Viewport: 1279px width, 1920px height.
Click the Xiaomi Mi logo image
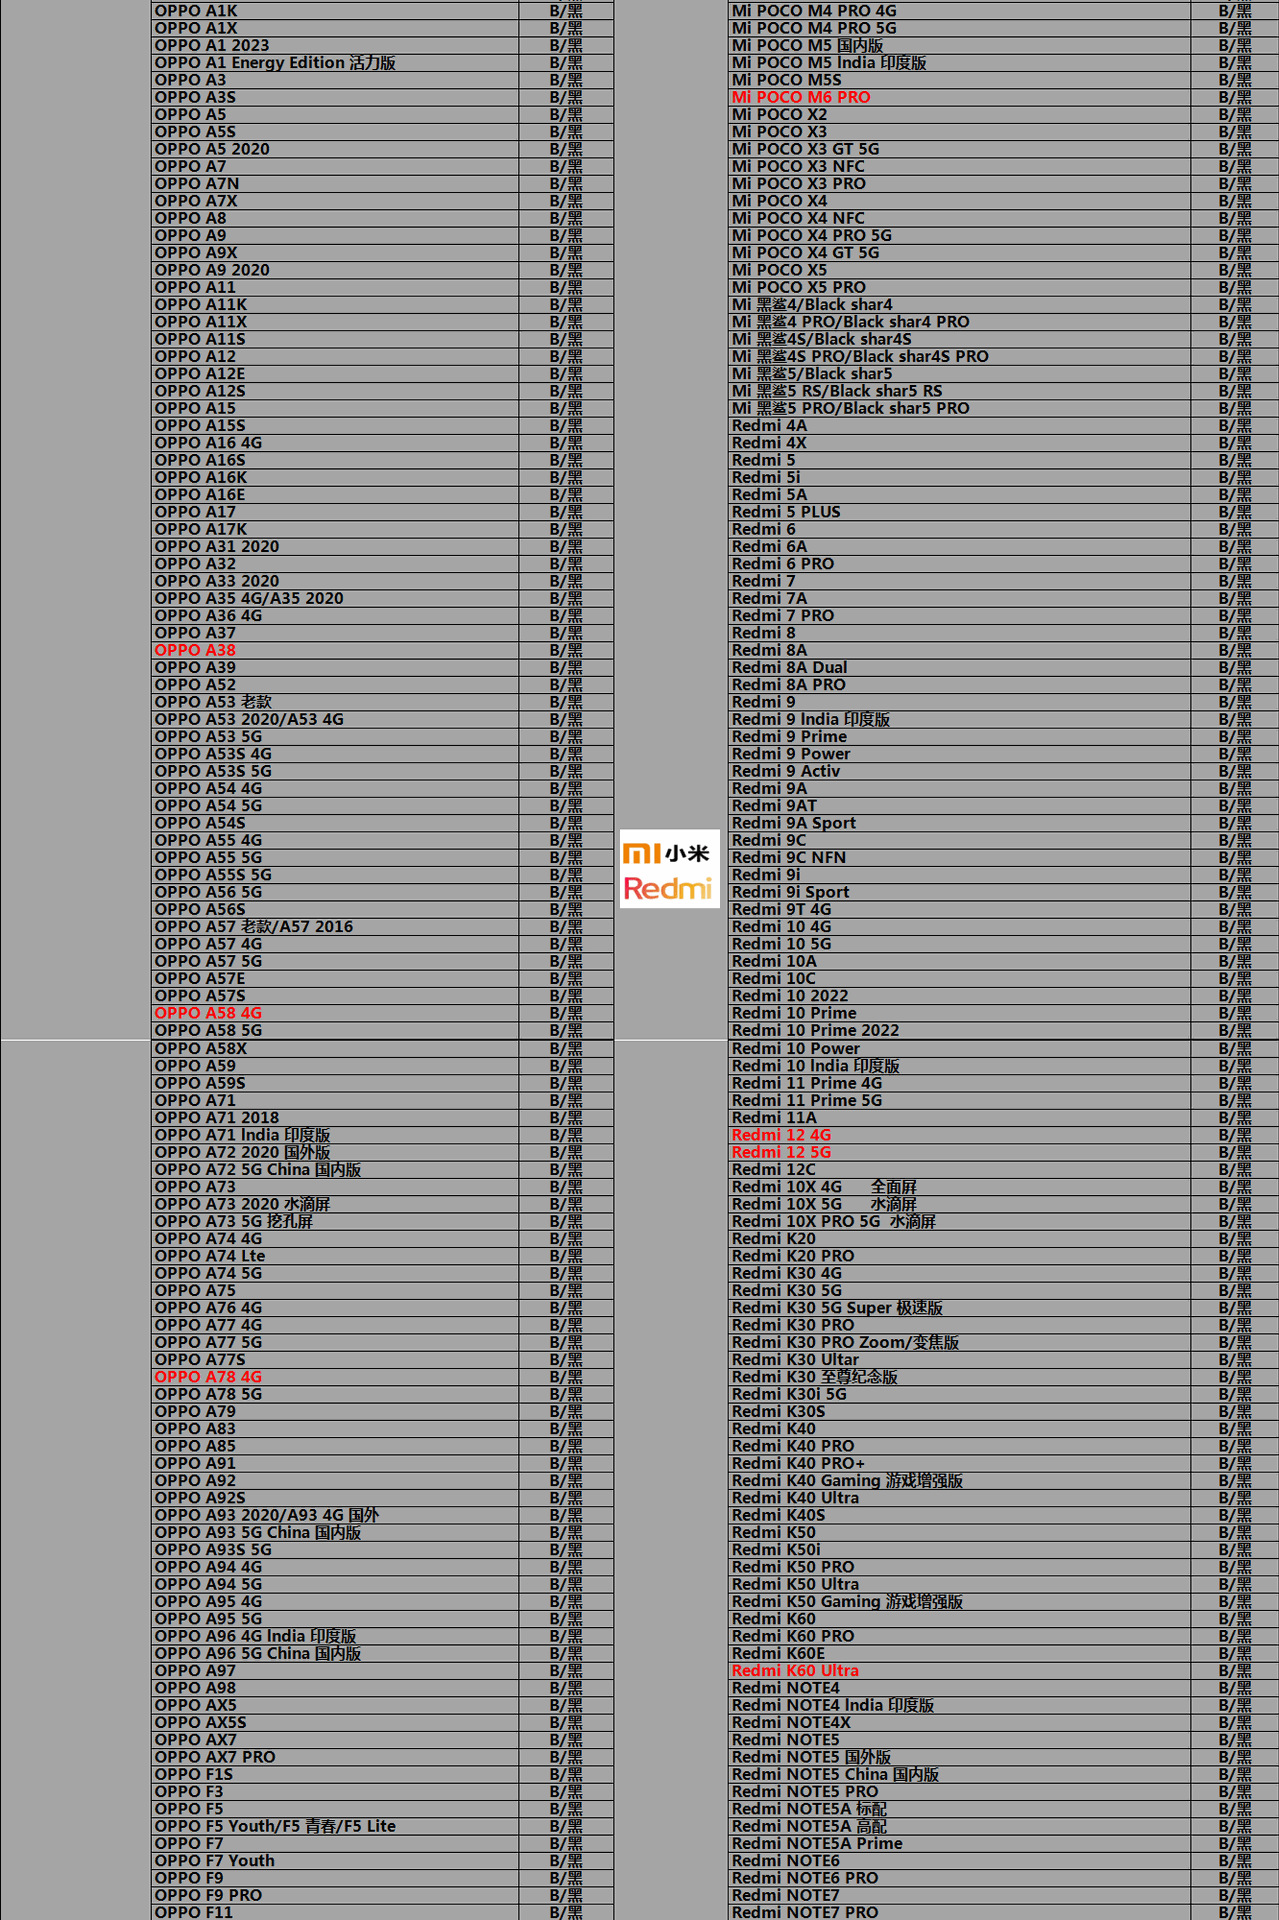click(x=666, y=853)
